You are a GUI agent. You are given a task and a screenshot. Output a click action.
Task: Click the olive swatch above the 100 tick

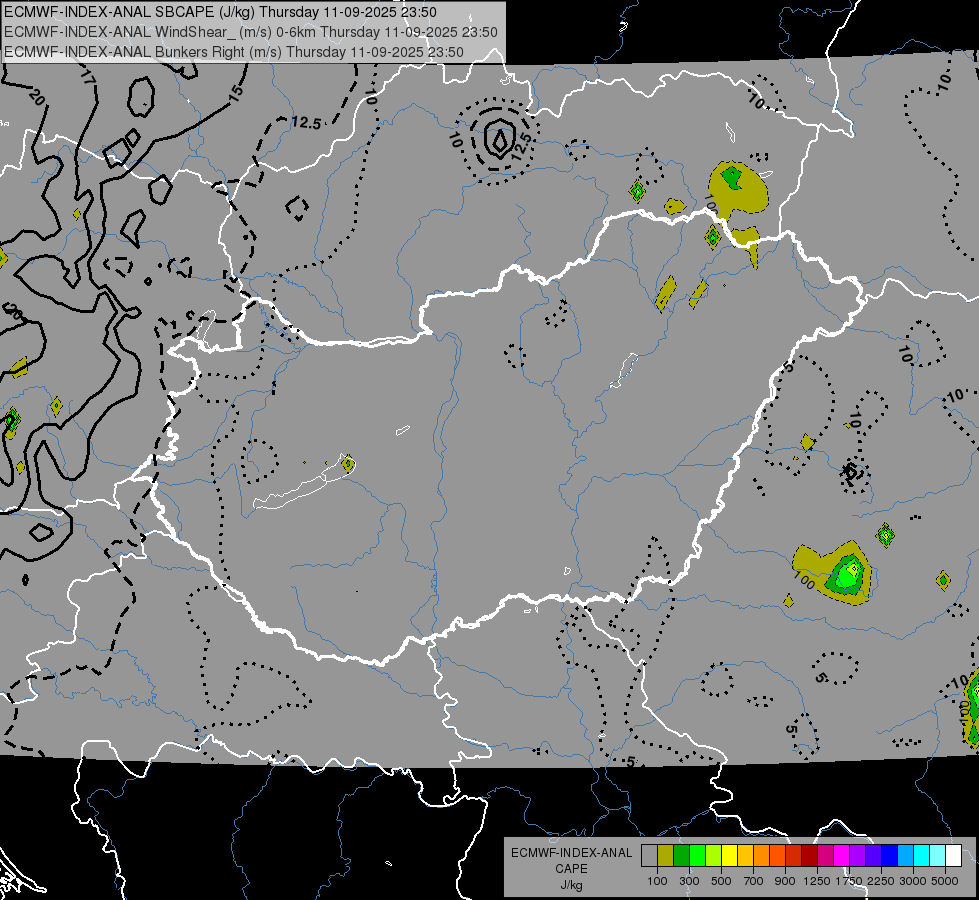point(666,855)
